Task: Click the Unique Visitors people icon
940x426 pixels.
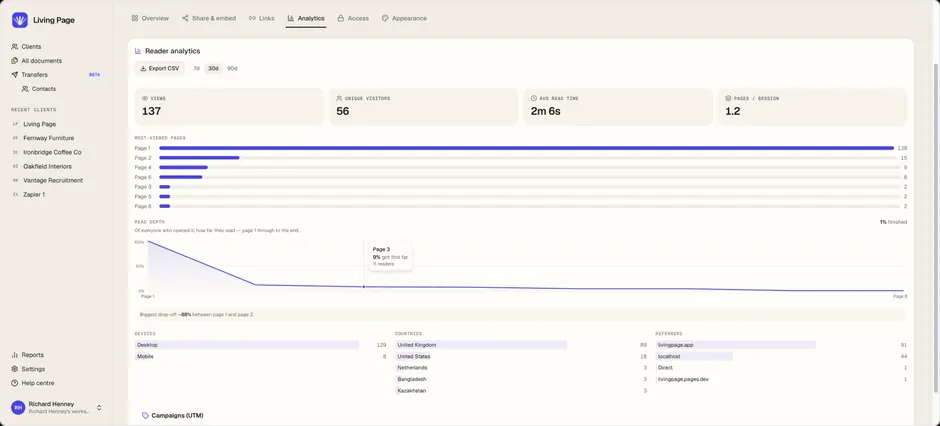Action: 339,98
